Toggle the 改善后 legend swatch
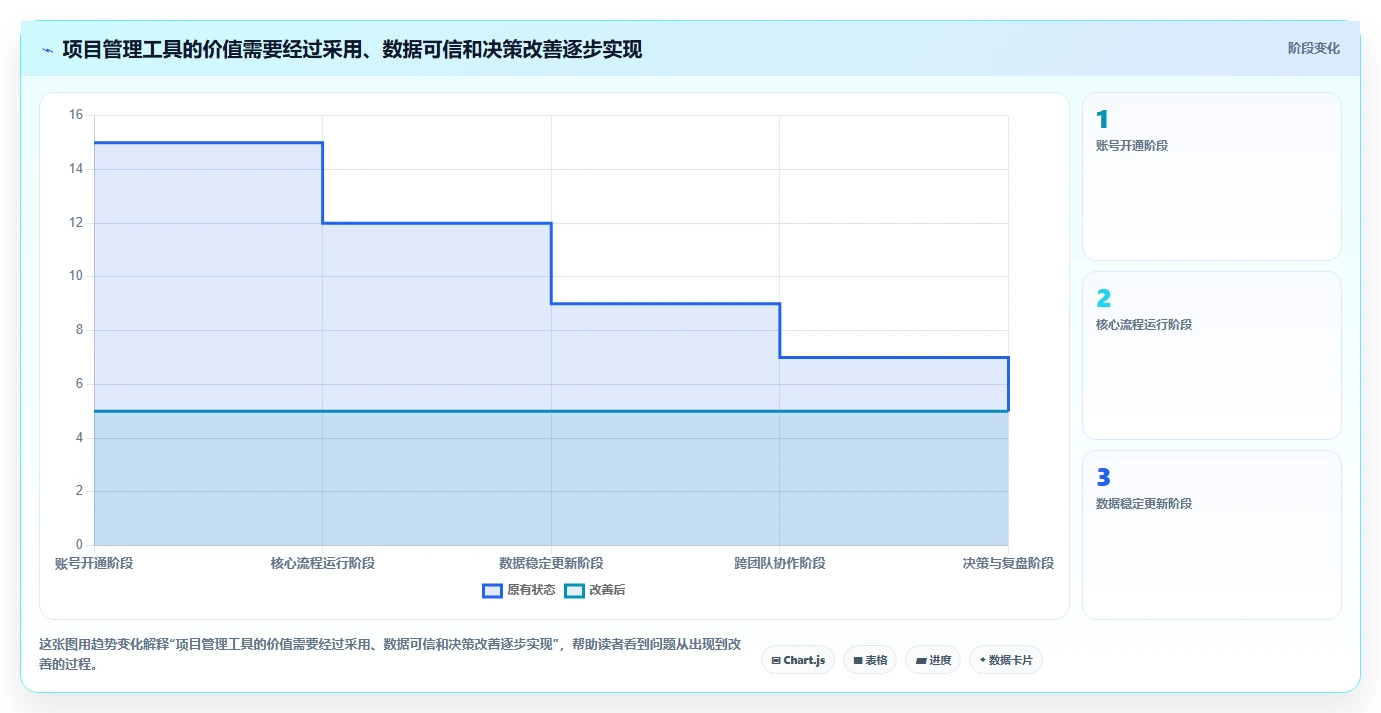 [x=574, y=590]
